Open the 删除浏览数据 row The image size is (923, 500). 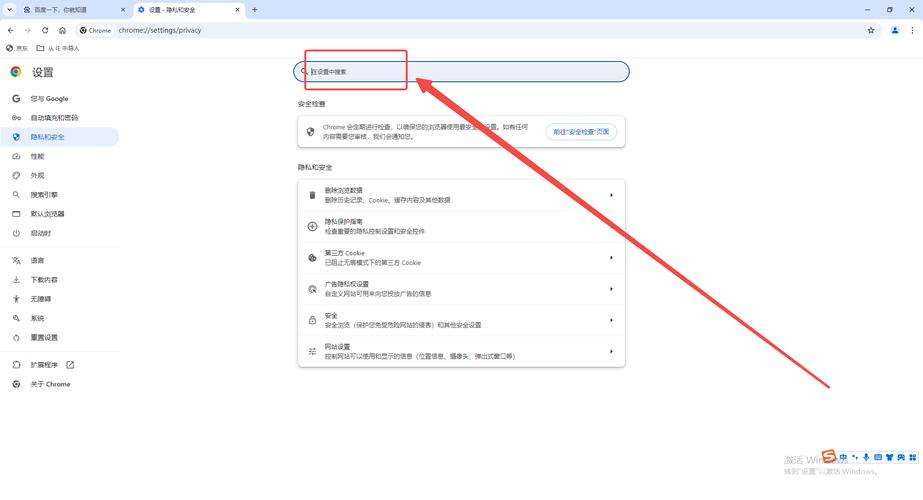point(461,195)
